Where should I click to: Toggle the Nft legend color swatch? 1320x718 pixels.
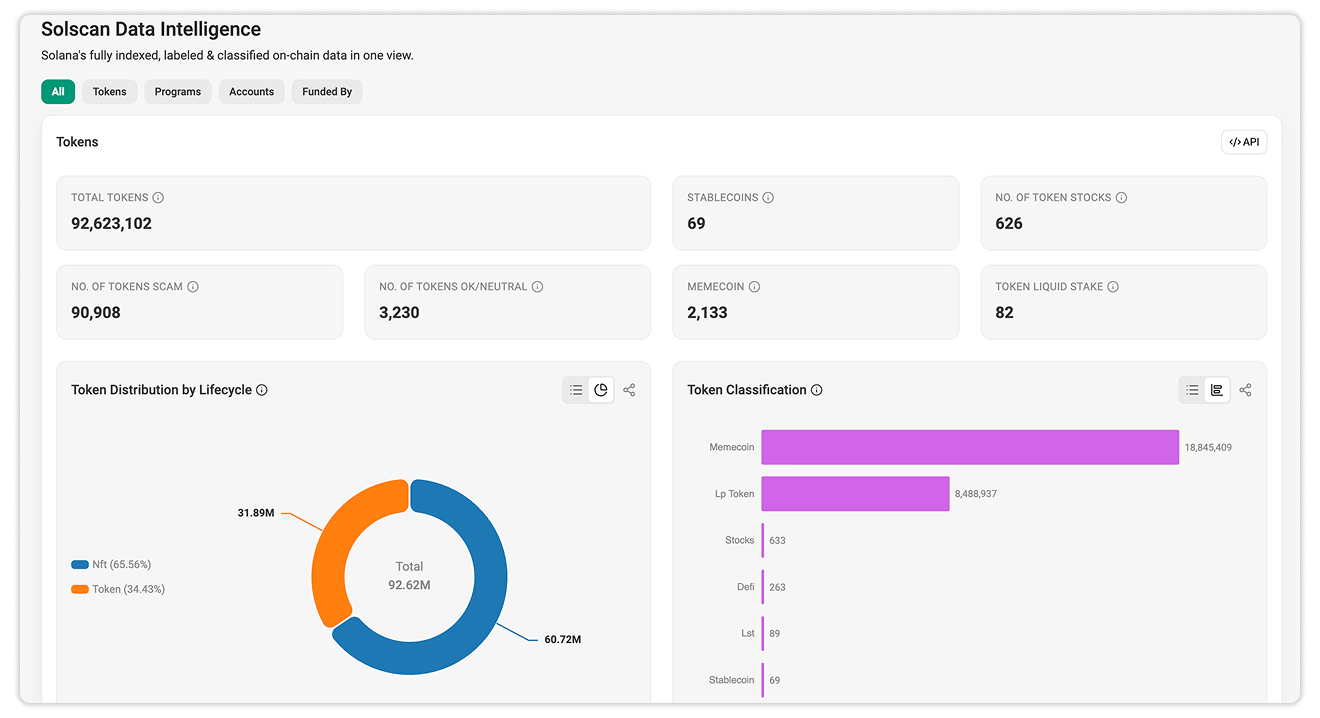pos(80,565)
